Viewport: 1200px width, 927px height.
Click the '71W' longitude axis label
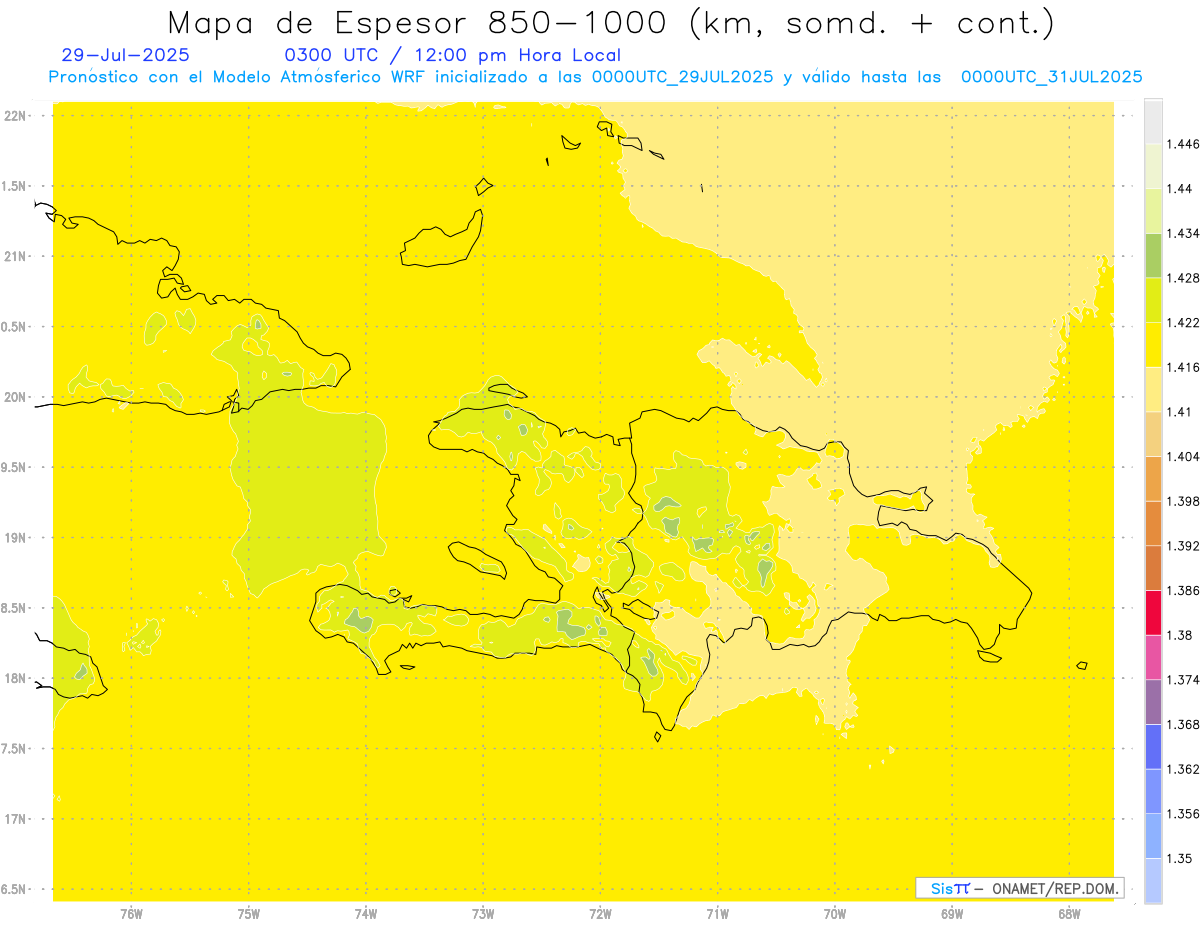click(718, 913)
